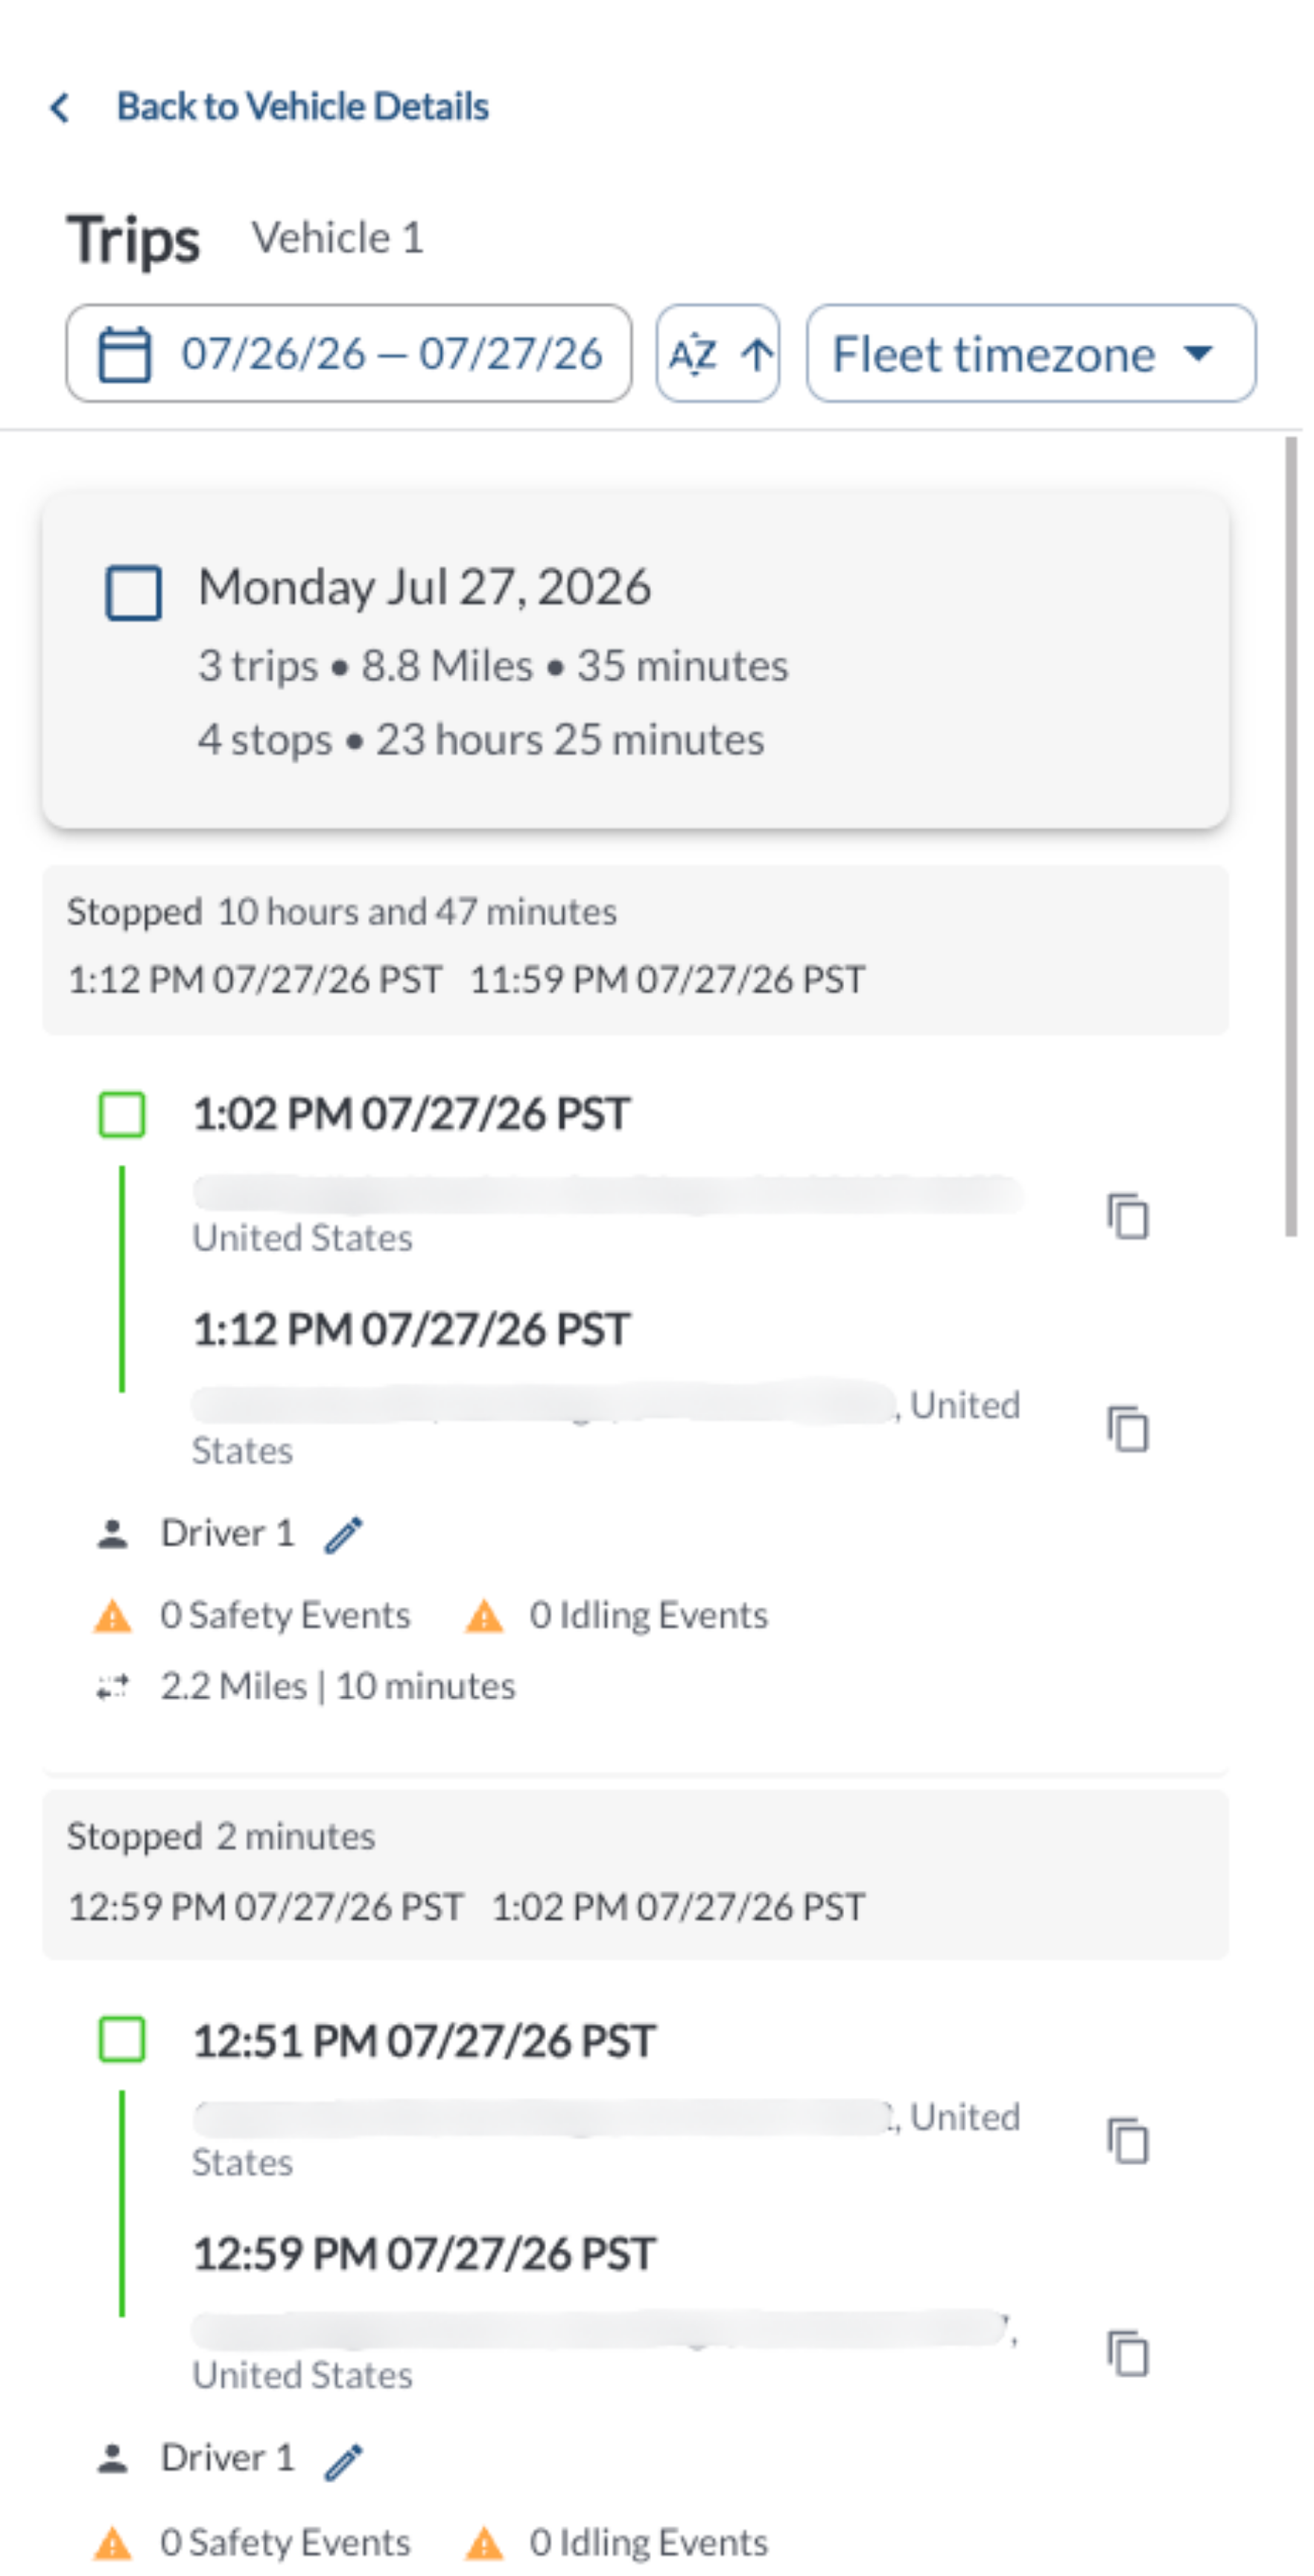This screenshot has height=2576, width=1314.
Task: Copy start address of 1:02 PM trip
Action: [x=1128, y=1216]
